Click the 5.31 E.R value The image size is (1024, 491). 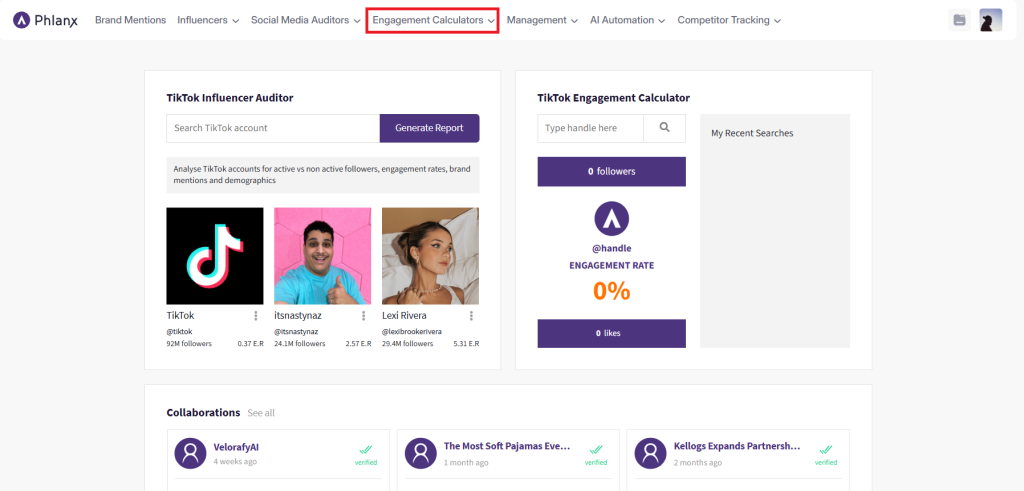pos(466,344)
